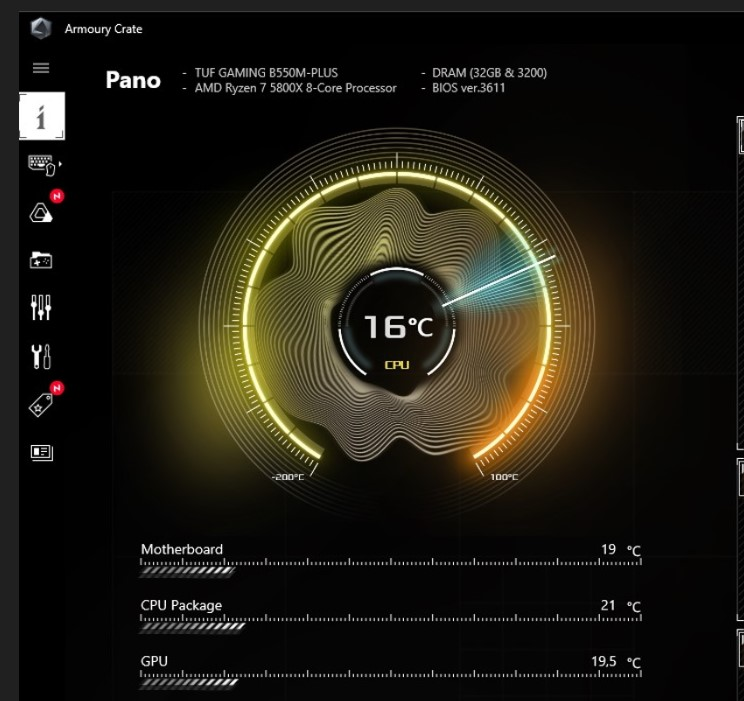Open the Device keyboard and mouse icon
This screenshot has height=701, width=744.
pyautogui.click(x=42, y=165)
